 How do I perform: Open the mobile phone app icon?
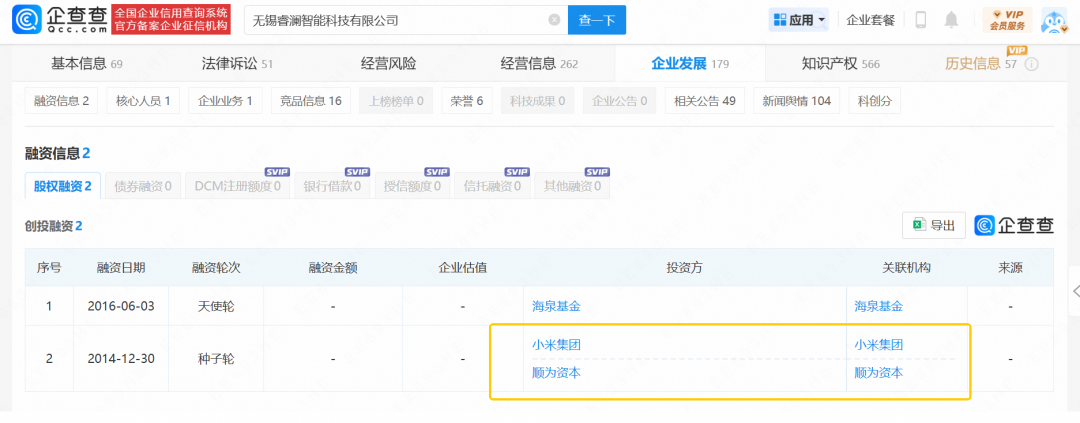click(x=921, y=20)
